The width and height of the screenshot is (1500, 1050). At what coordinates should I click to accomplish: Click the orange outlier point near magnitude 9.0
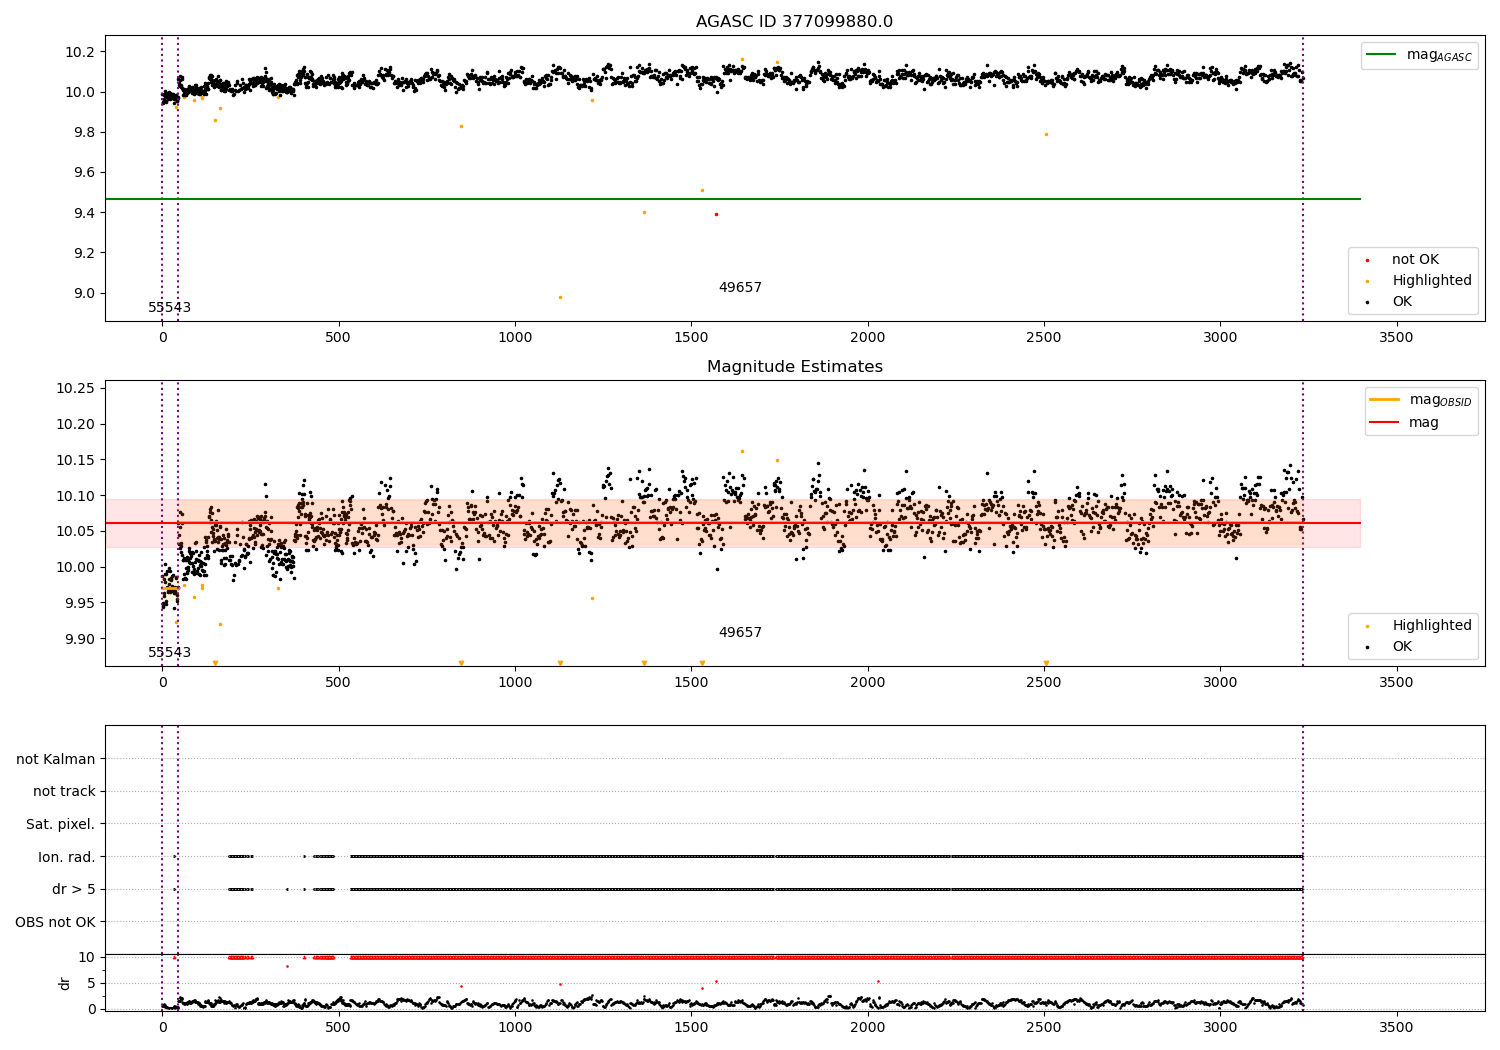[560, 297]
